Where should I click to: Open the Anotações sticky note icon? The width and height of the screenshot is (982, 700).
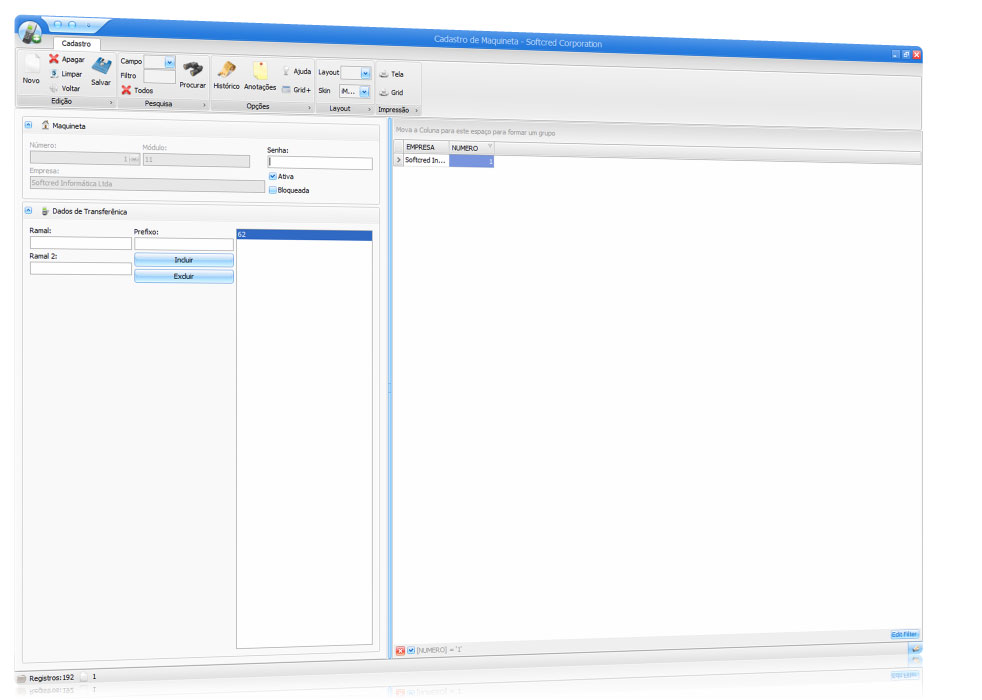pos(260,72)
